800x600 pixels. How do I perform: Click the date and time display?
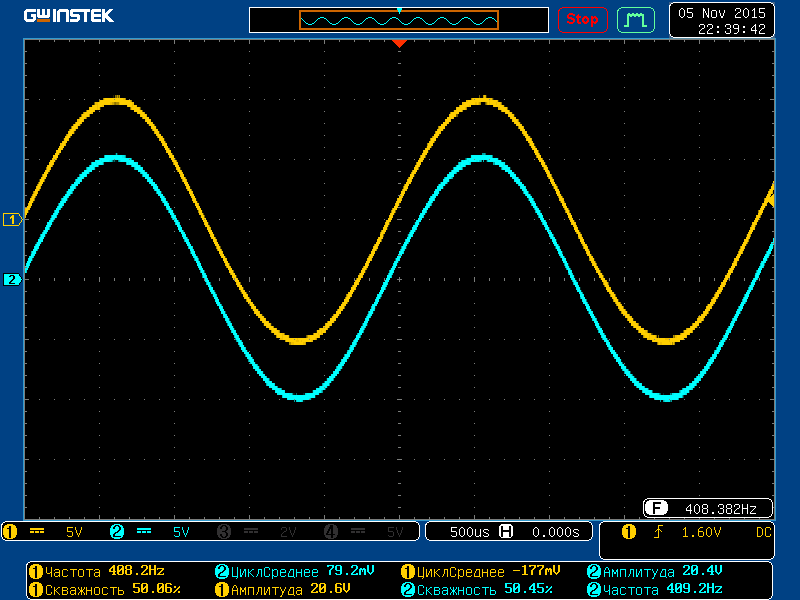(x=722, y=21)
